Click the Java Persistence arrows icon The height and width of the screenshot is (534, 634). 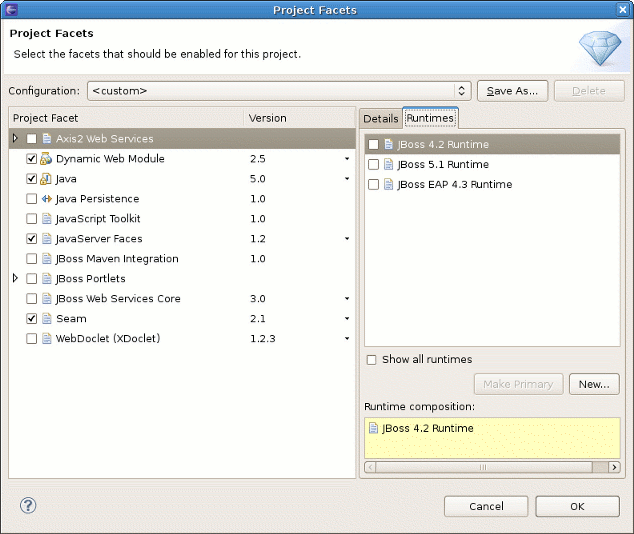(x=47, y=198)
